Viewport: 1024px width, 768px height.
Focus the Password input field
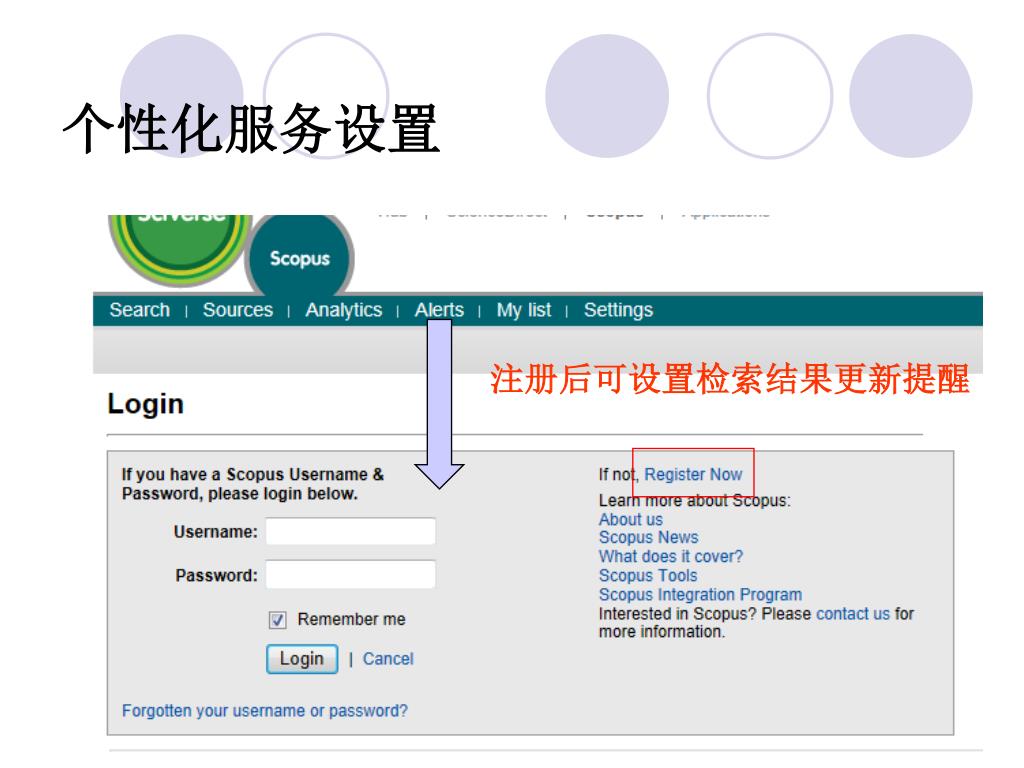pos(351,575)
